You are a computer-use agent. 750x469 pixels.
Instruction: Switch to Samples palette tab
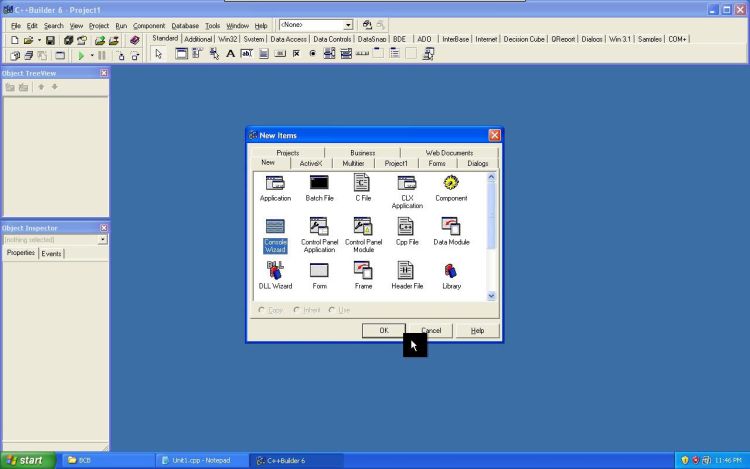[x=650, y=39]
